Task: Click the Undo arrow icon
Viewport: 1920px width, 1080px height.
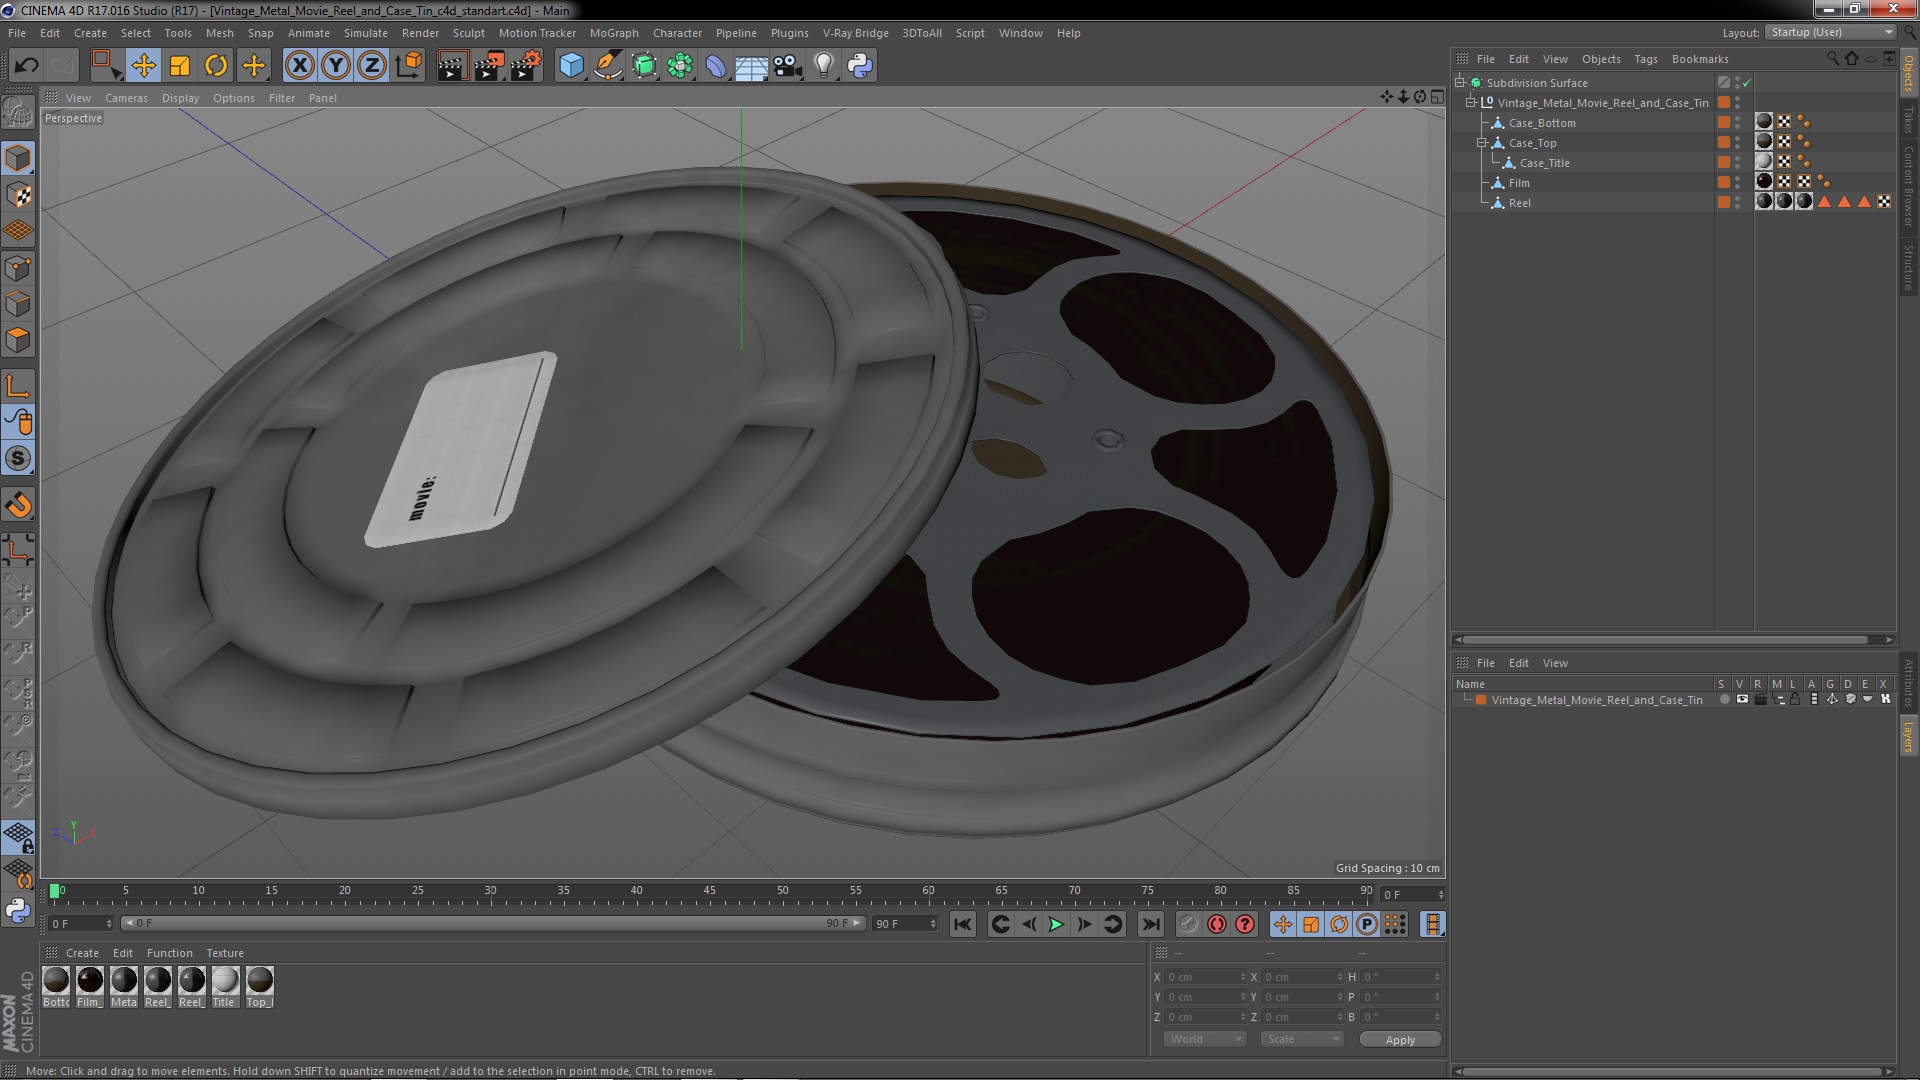Action: tap(26, 66)
